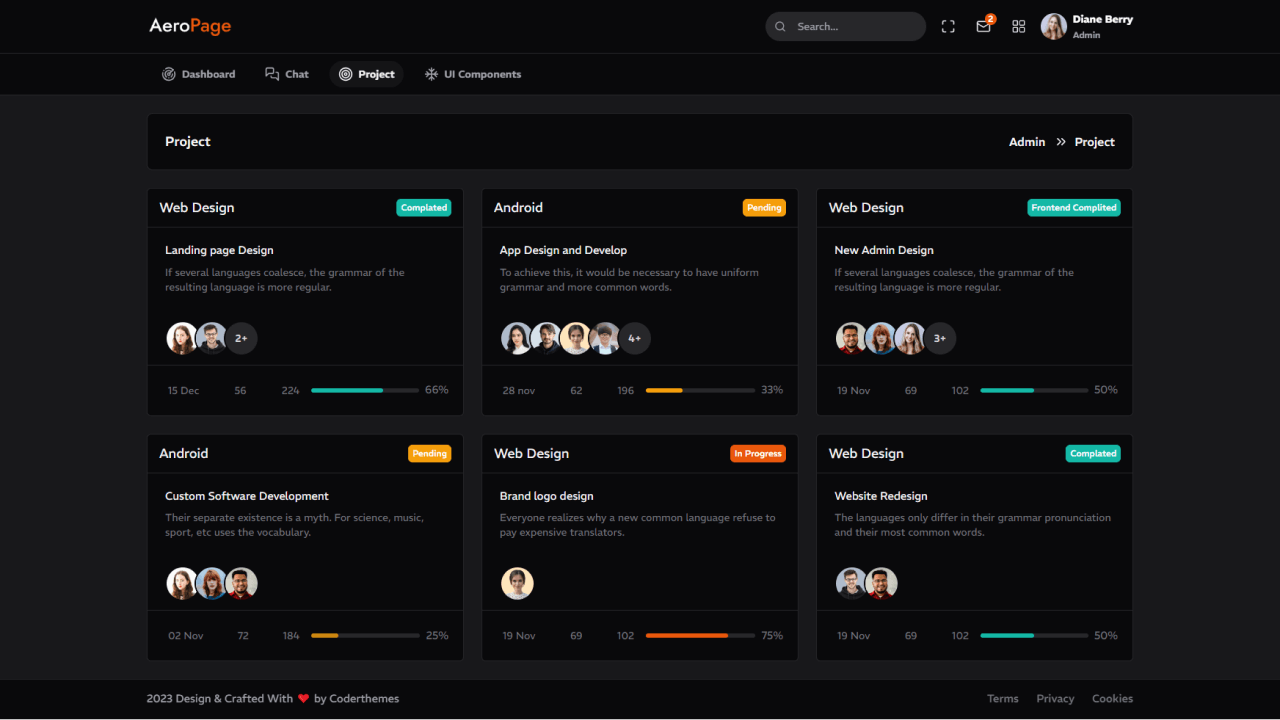This screenshot has height=720, width=1280.
Task: Click the In Progress status badge
Action: click(x=757, y=454)
